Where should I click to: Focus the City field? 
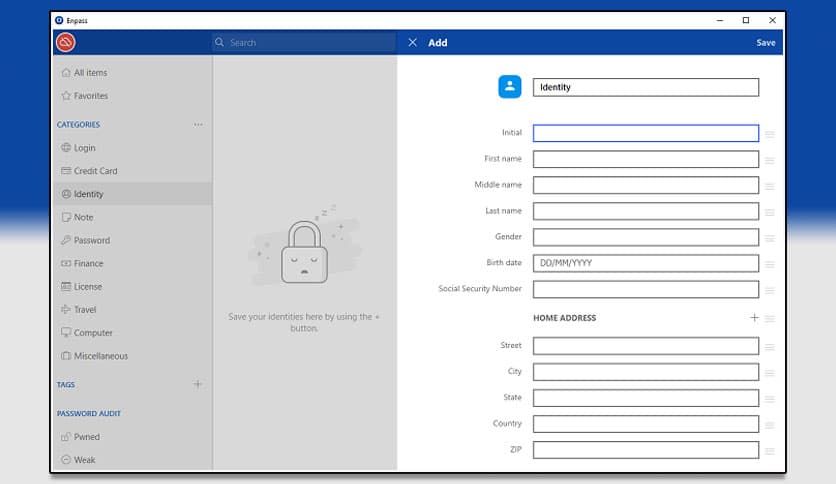[646, 372]
